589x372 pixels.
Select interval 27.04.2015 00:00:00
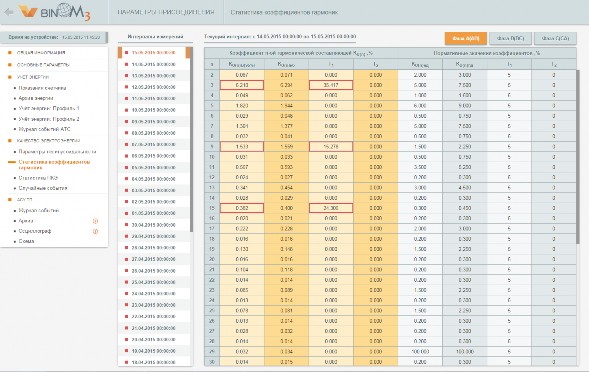153,259
